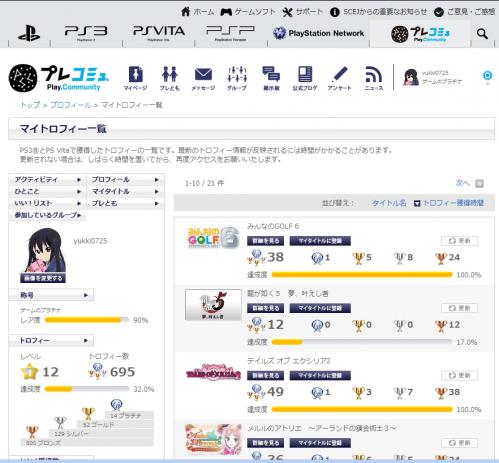Viewport: 499px width, 463px height.
Task: Register メルルのアトリエ to マイタイトル
Action: click(x=320, y=443)
